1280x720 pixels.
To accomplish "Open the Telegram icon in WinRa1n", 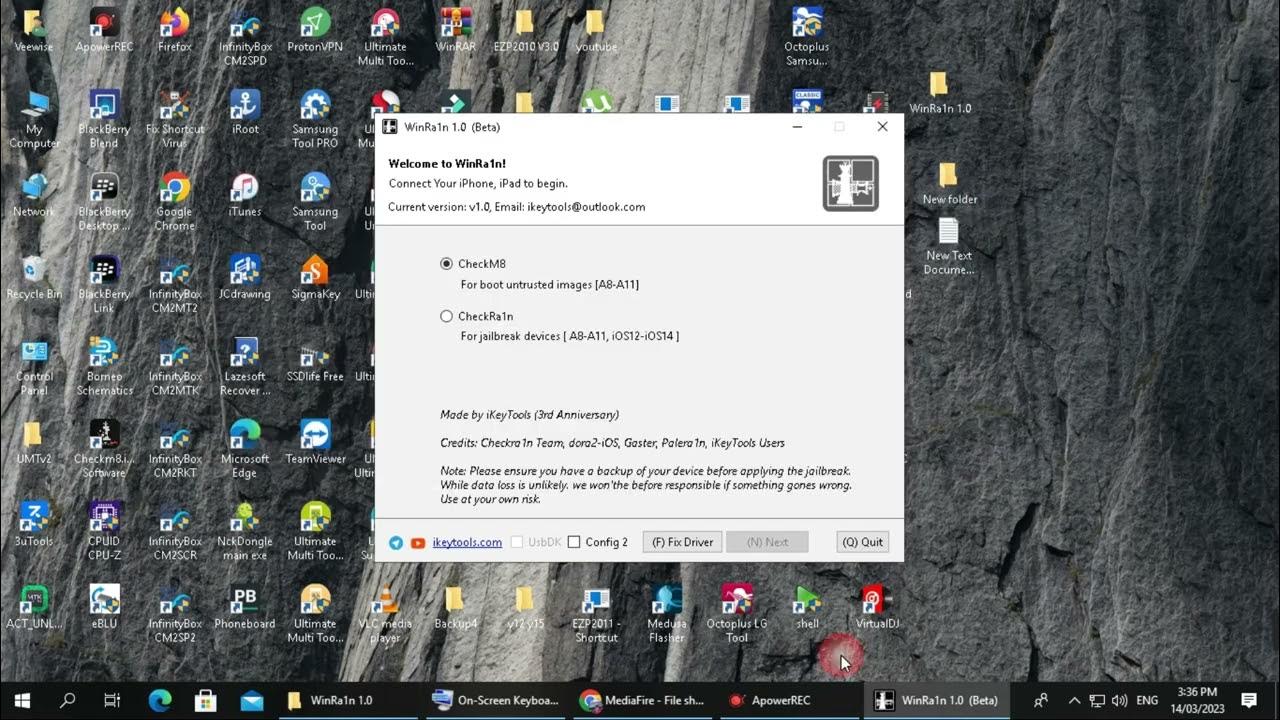I will [x=396, y=542].
